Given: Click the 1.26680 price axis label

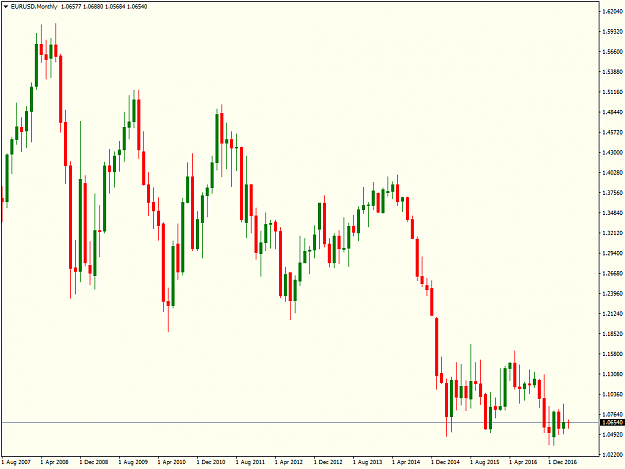Looking at the screenshot, I should tap(613, 273).
